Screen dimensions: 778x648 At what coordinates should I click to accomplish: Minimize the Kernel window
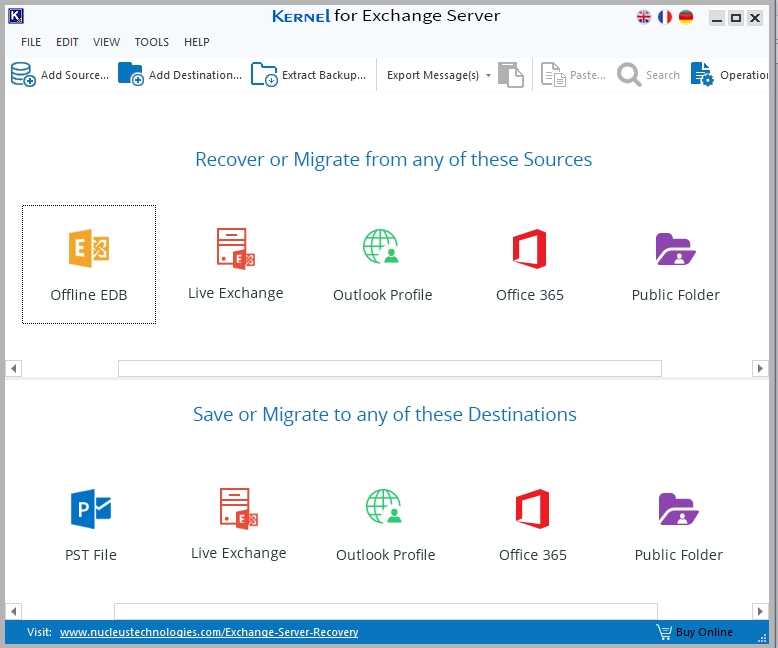pos(716,18)
